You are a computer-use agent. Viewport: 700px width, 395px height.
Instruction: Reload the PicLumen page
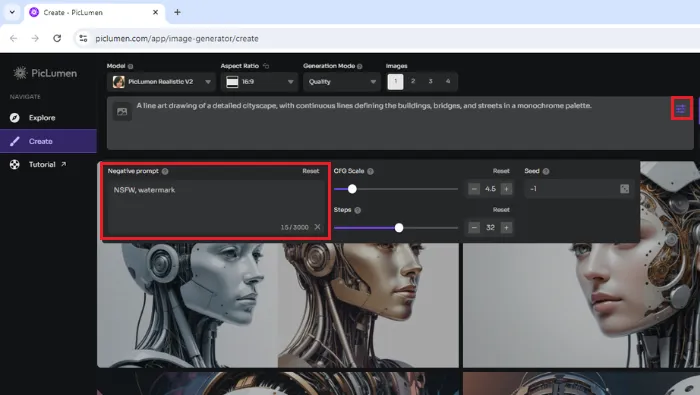point(57,38)
